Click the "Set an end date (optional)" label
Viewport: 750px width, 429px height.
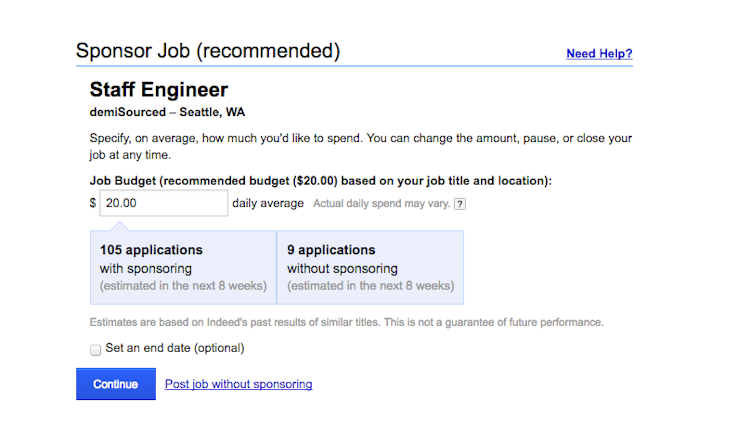pyautogui.click(x=175, y=349)
